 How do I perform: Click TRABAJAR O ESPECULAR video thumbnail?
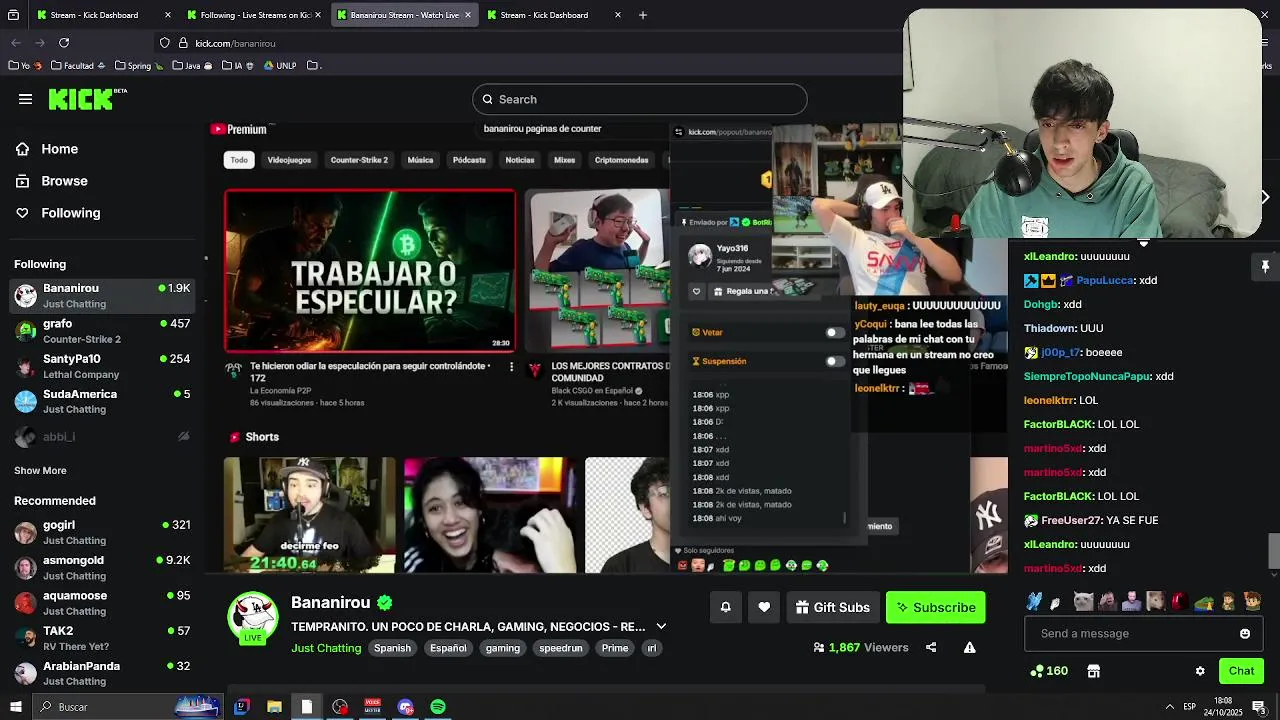[370, 271]
